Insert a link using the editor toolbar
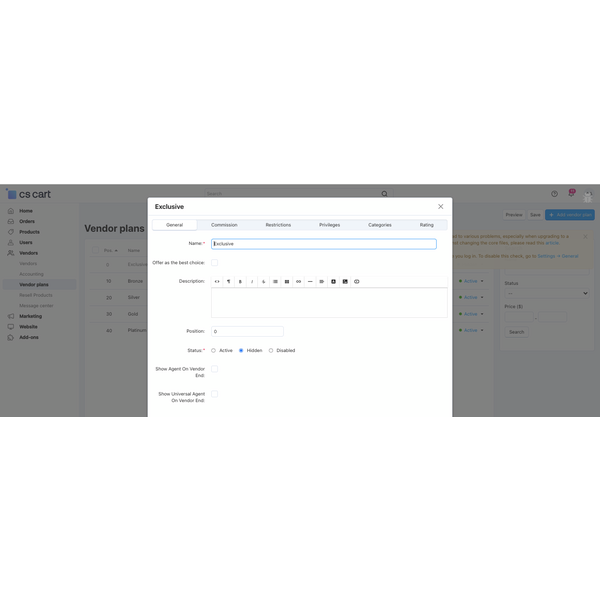Screen dimensions: 600x600 (x=298, y=282)
